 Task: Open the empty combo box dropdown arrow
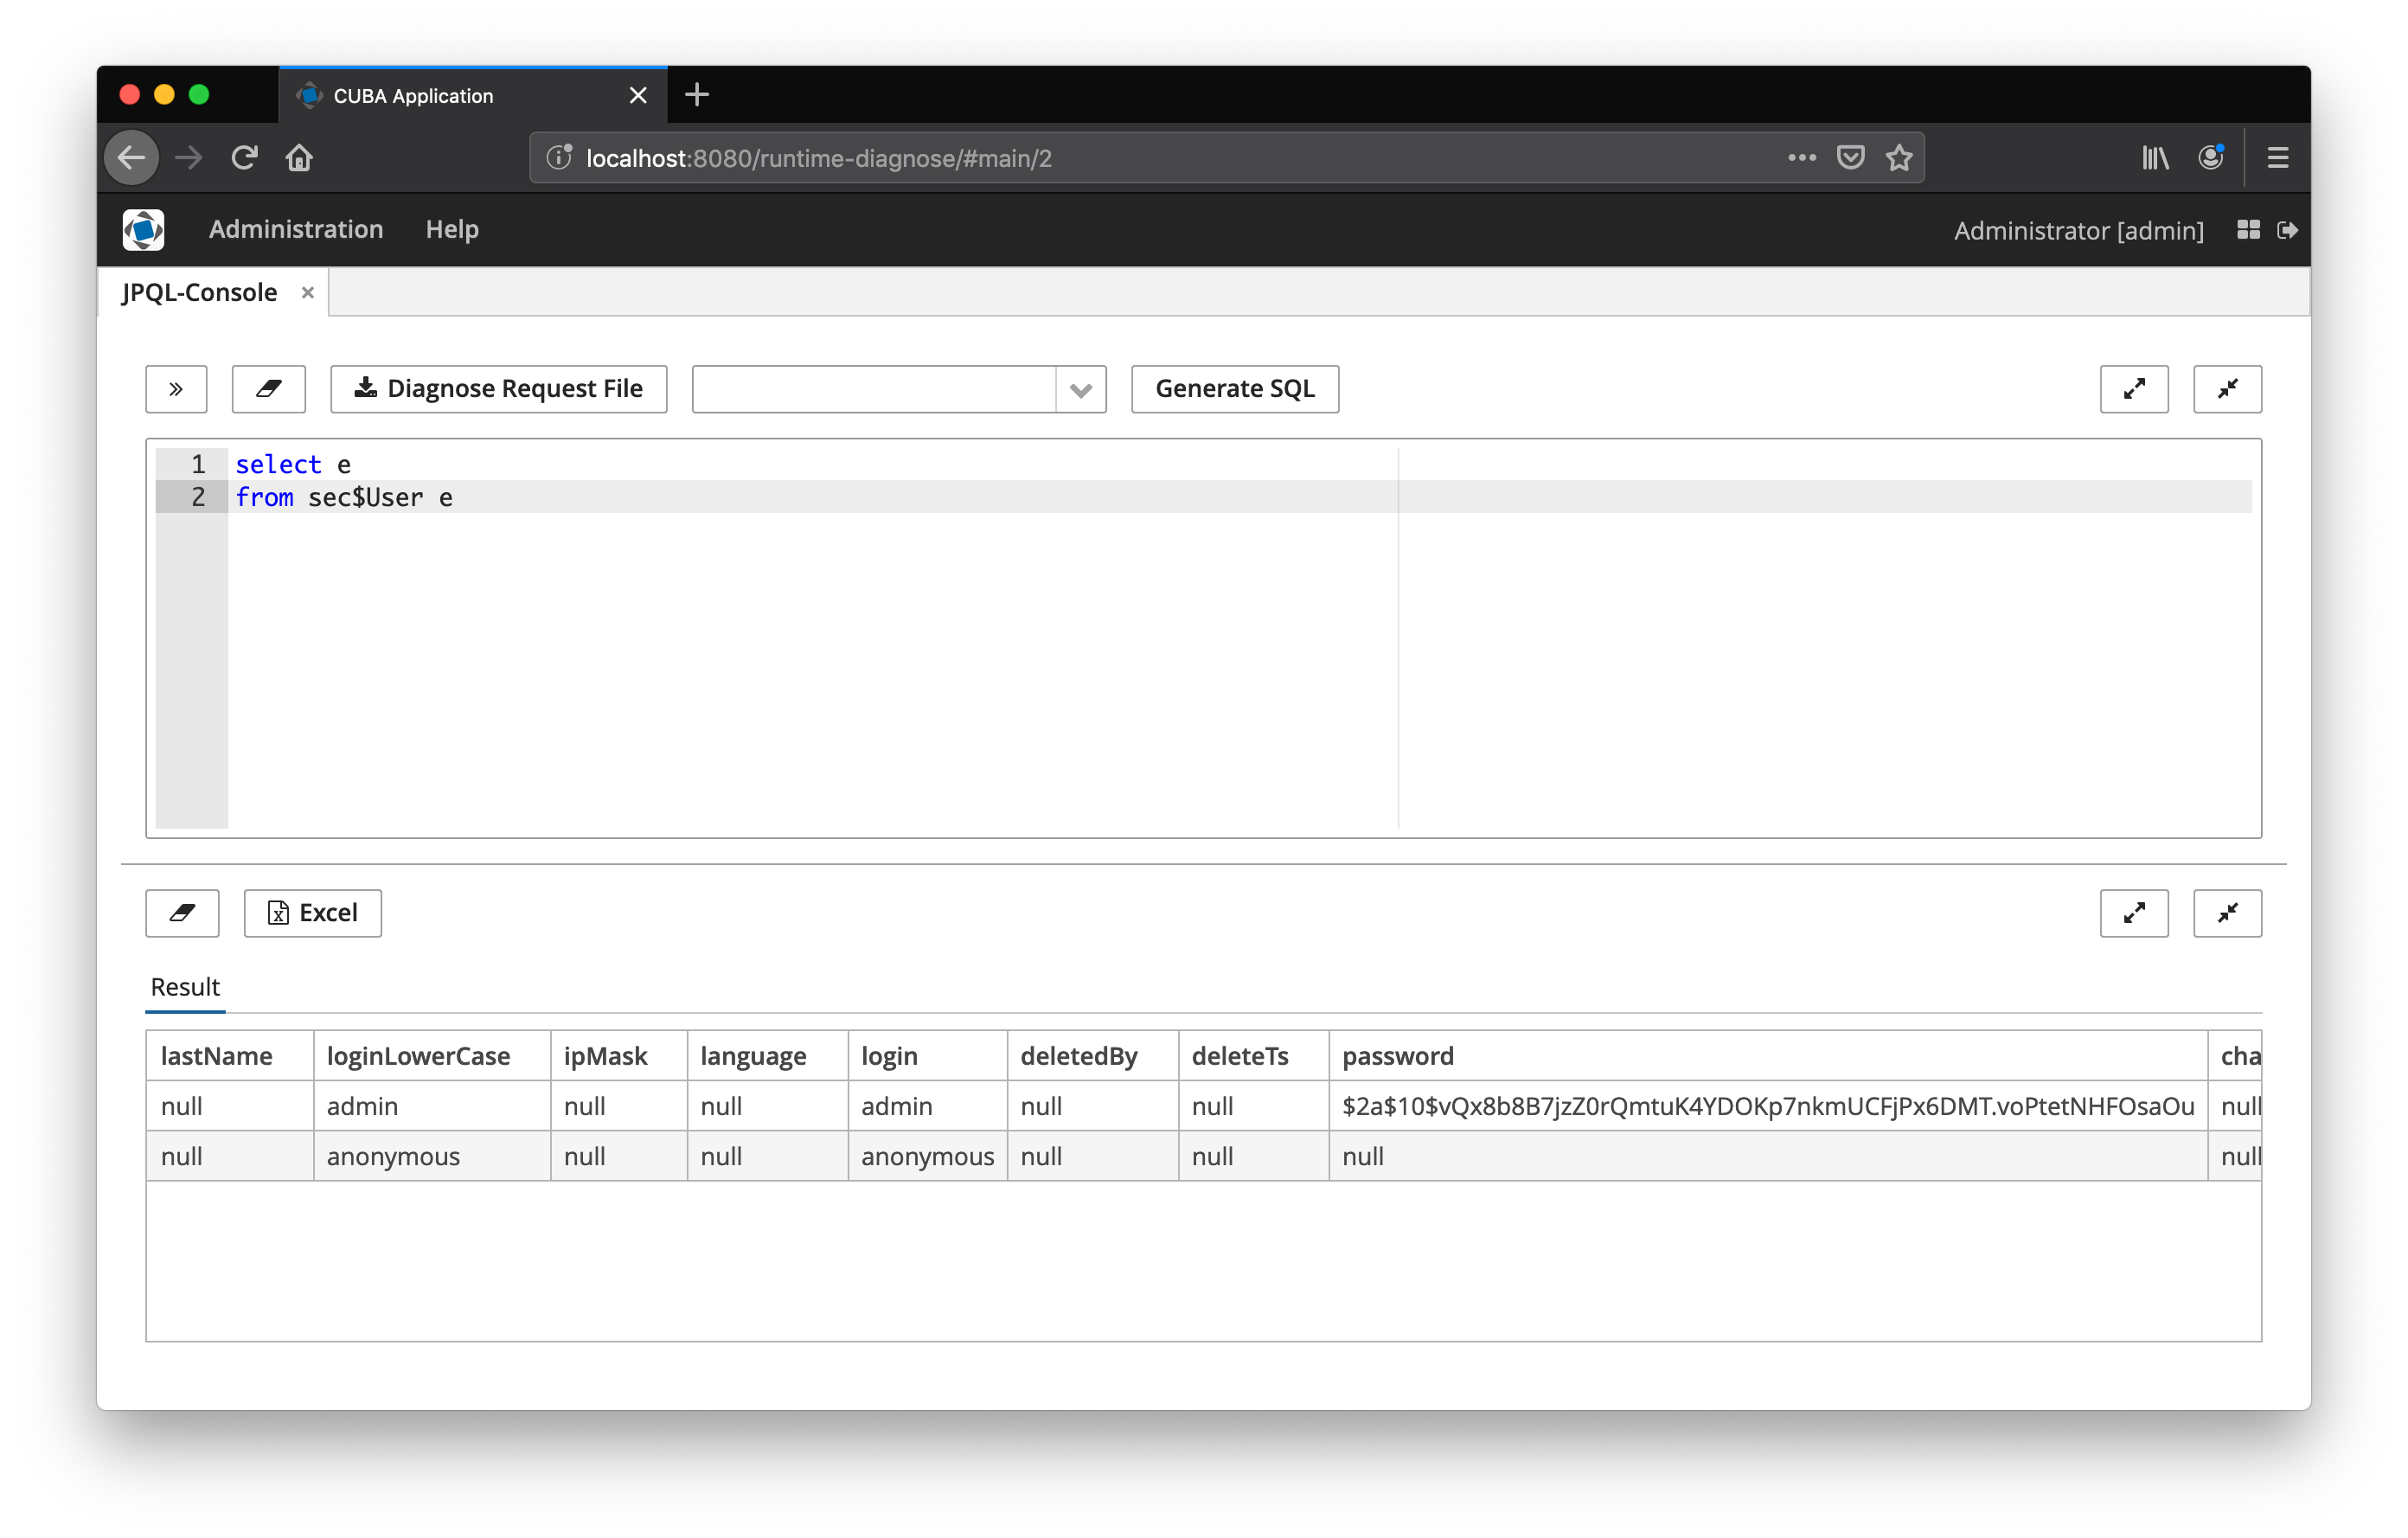1080,389
